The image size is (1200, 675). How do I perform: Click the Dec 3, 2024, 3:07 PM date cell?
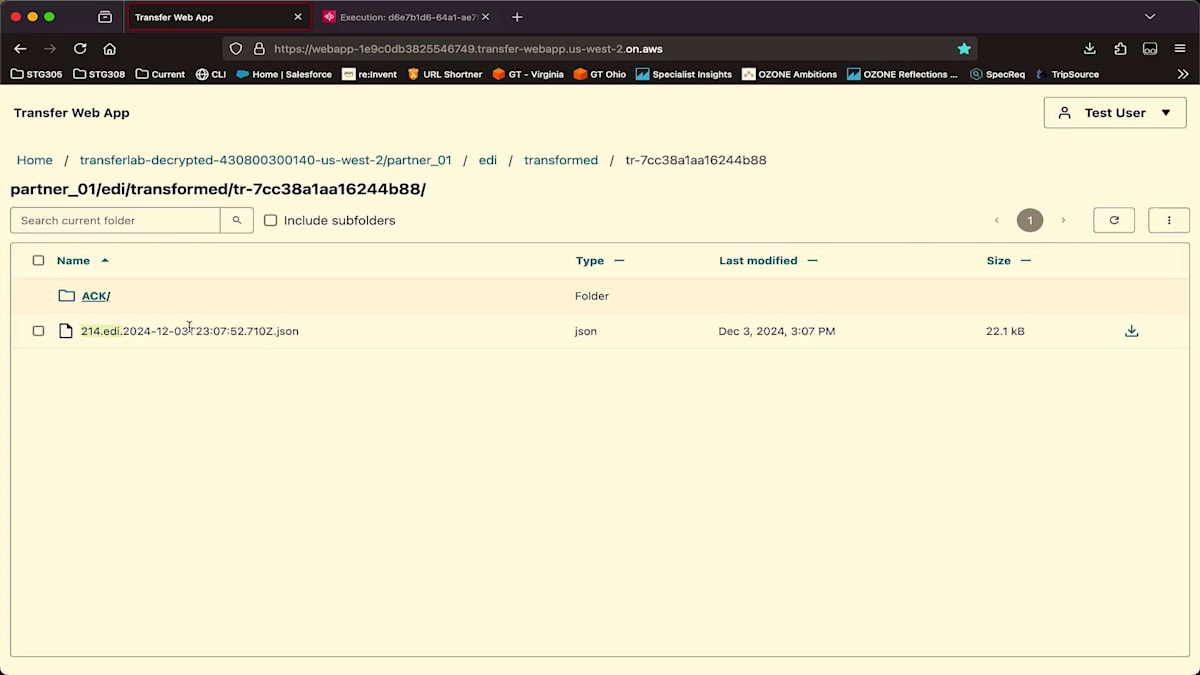point(777,331)
